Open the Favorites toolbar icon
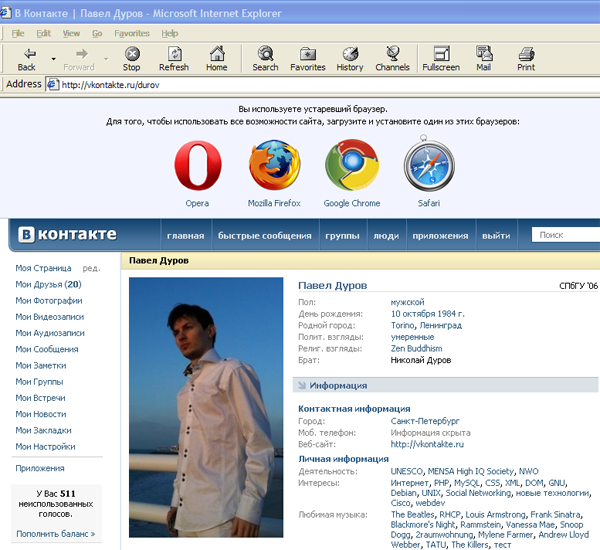This screenshot has height=550, width=600. 308,54
